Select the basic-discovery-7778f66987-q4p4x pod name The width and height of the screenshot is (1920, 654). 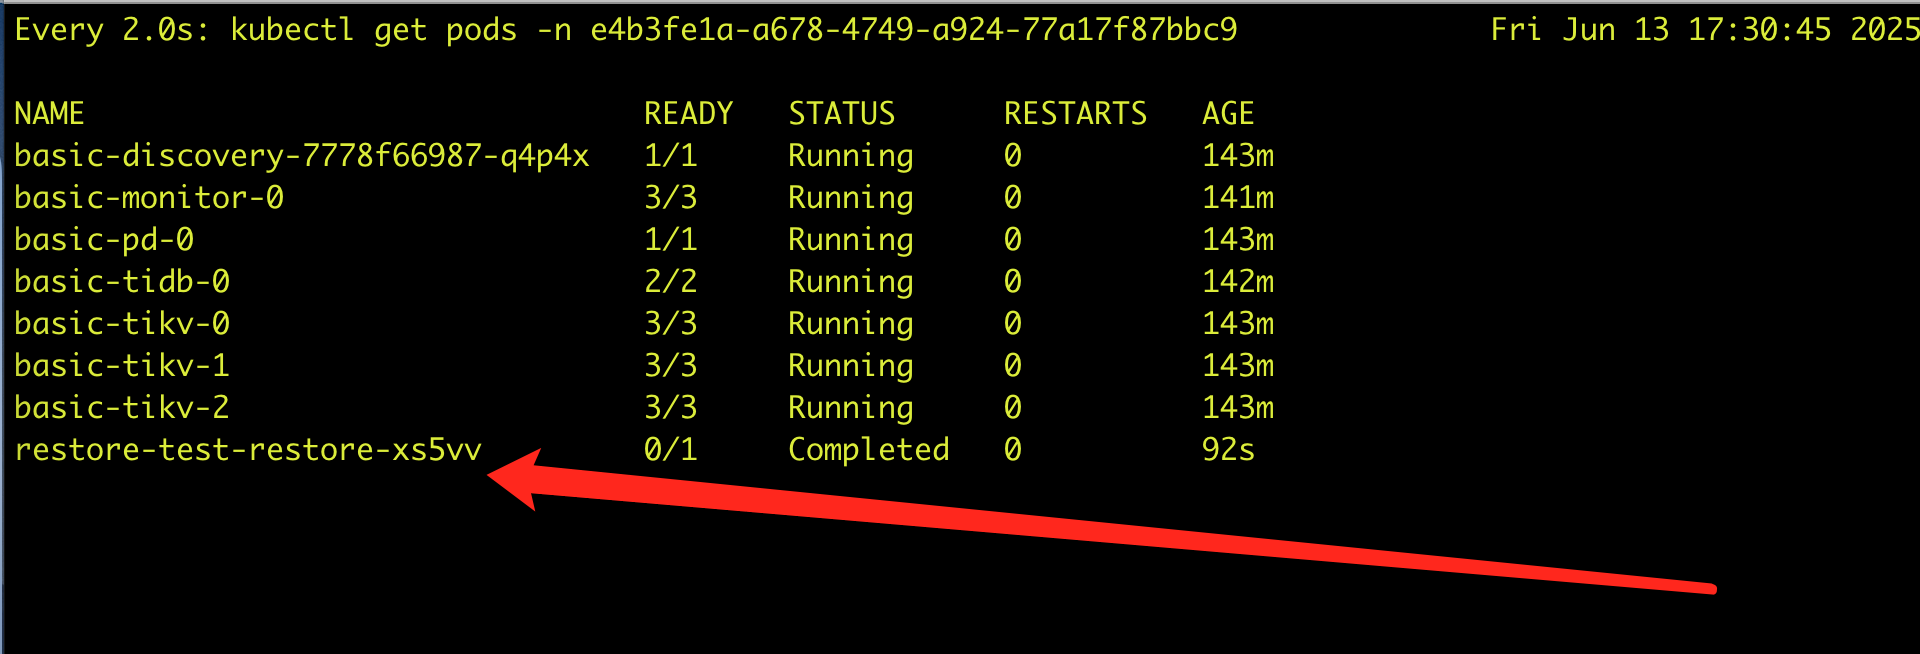pos(301,156)
